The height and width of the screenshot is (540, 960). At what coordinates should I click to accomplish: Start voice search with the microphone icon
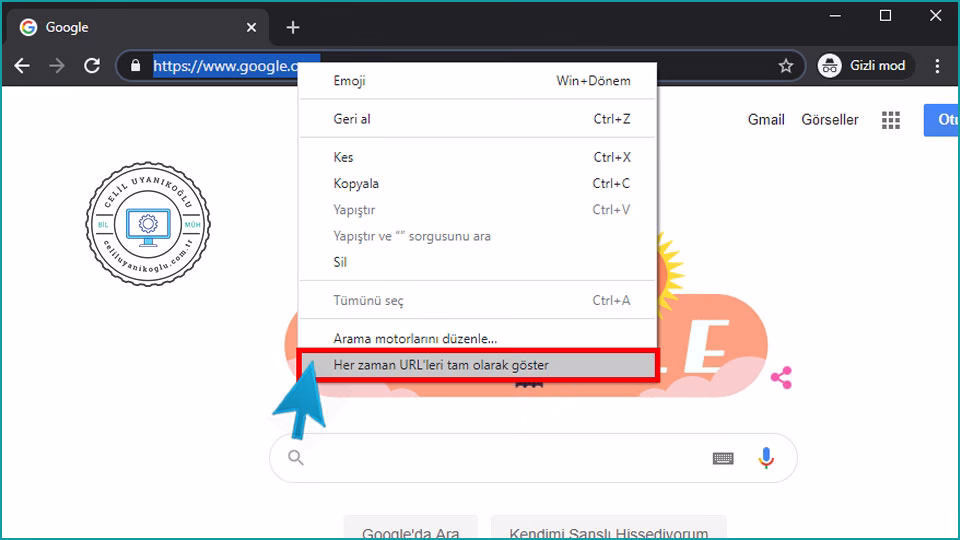click(766, 458)
